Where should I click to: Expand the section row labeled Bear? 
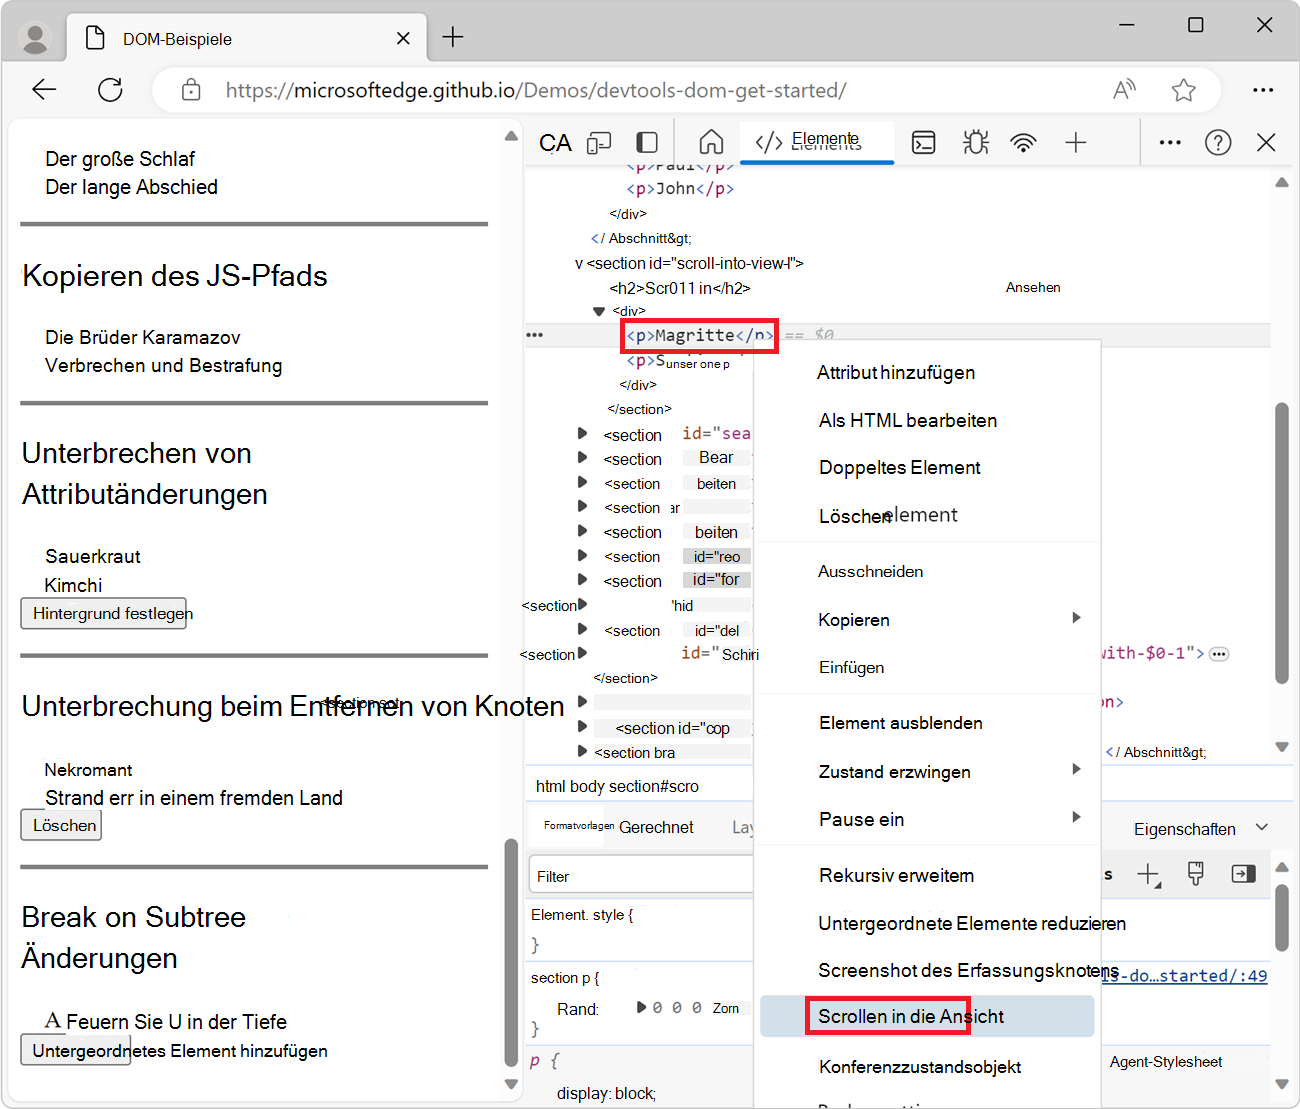[582, 457]
